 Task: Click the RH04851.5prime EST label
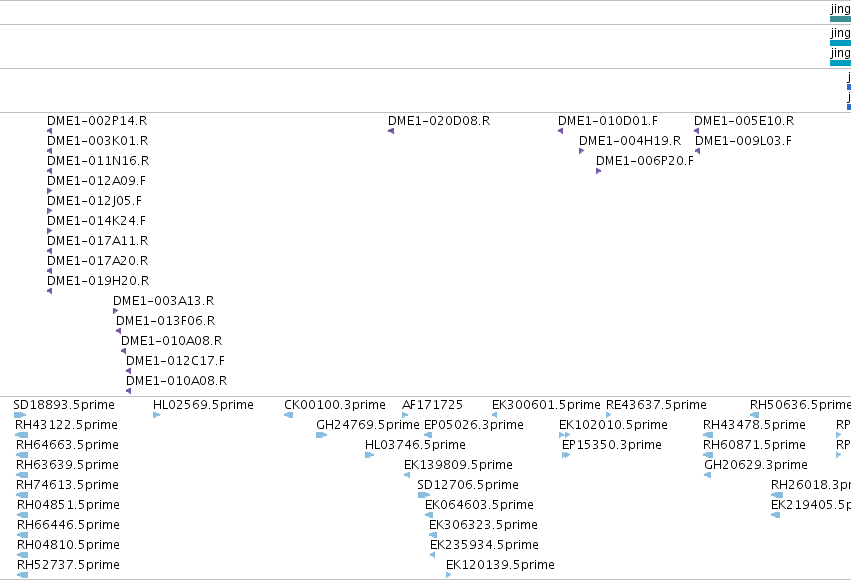[x=68, y=505]
